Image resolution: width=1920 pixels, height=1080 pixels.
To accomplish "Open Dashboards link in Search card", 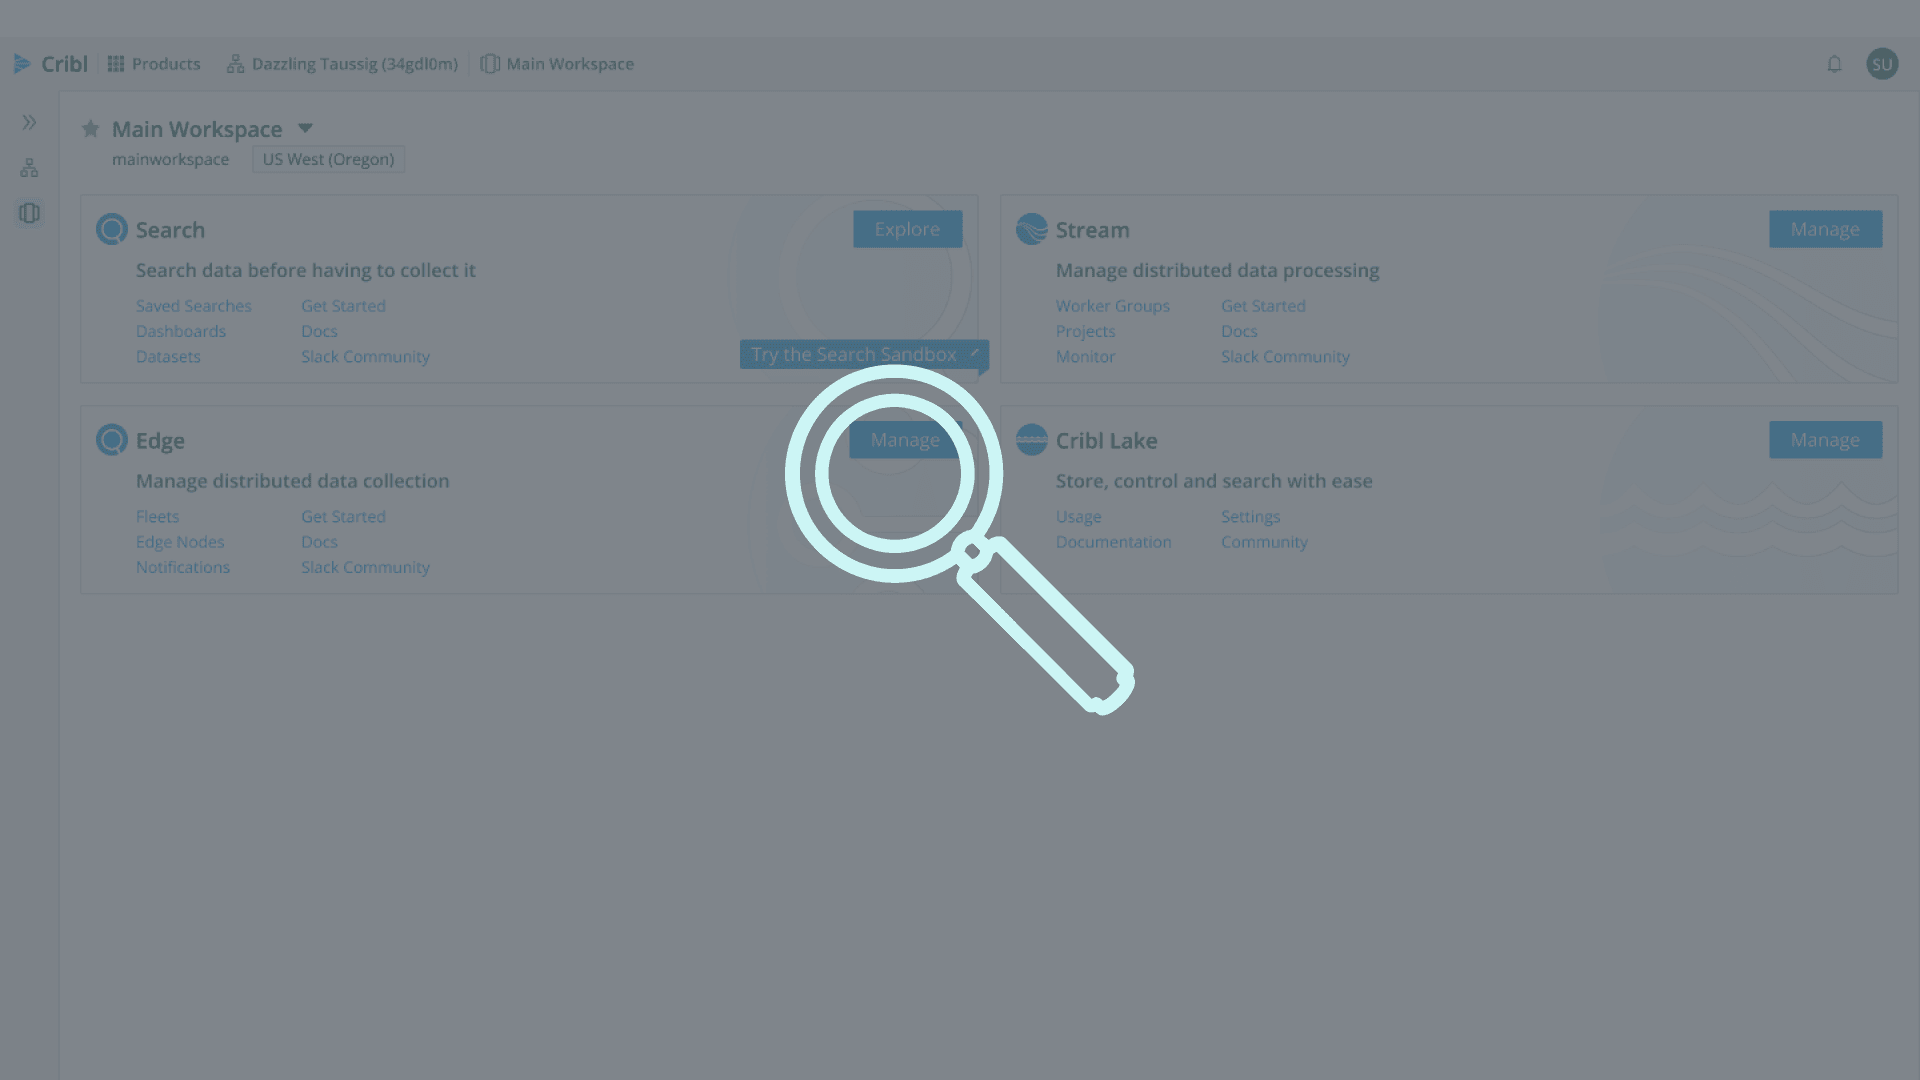I will click(181, 331).
